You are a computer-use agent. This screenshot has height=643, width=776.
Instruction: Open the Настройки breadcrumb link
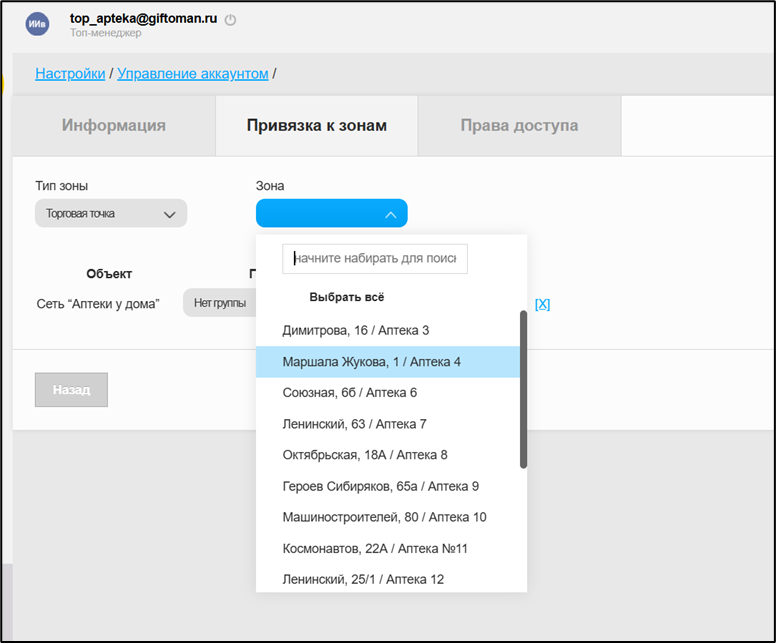tap(70, 74)
